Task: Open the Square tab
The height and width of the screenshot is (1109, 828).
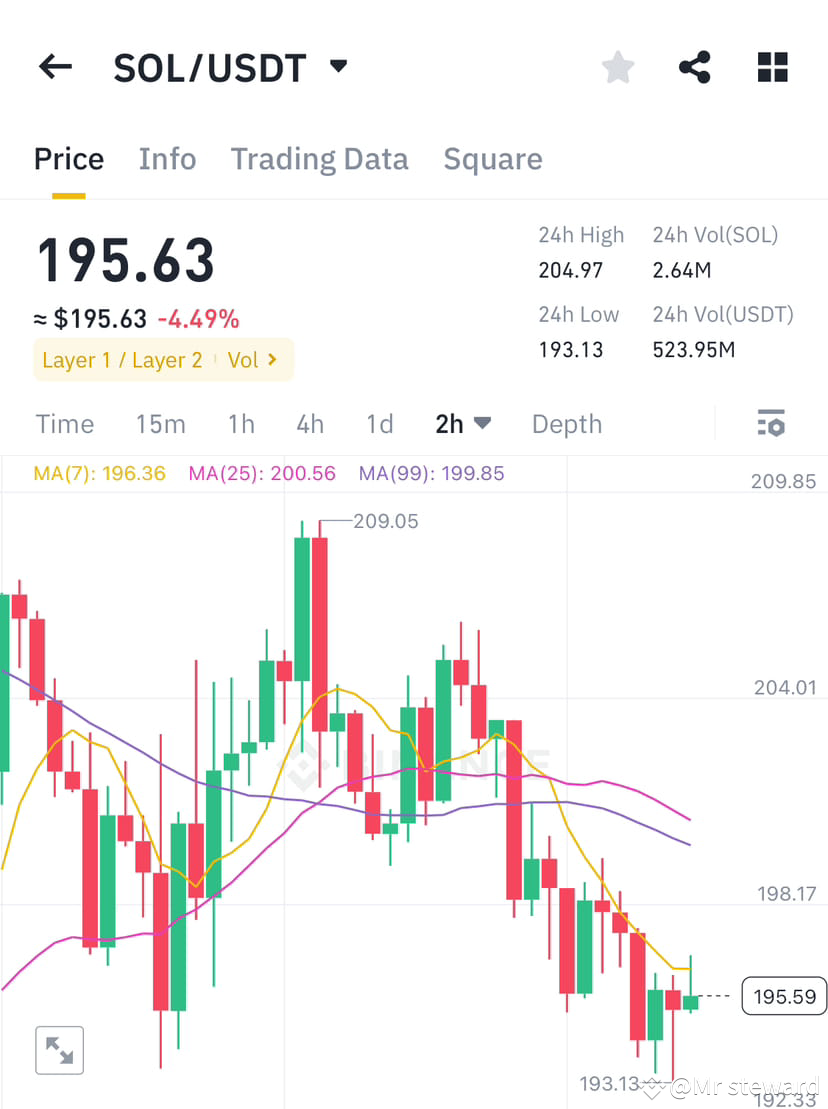Action: [x=492, y=158]
